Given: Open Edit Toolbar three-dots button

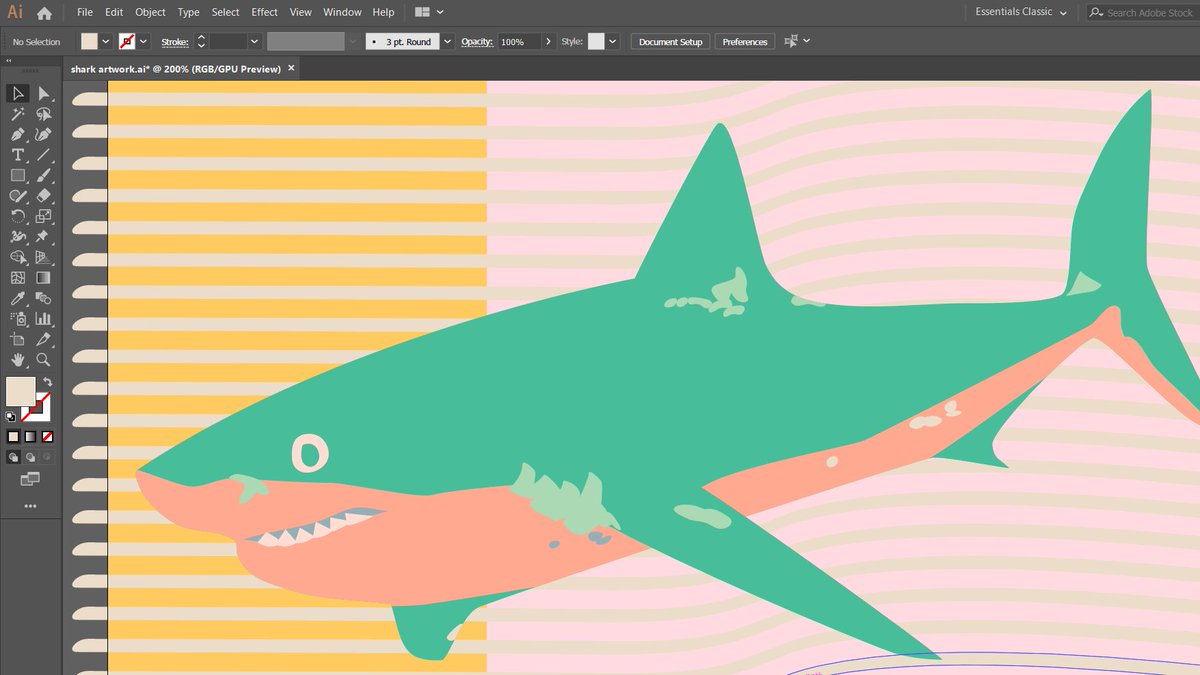Looking at the screenshot, I should pyautogui.click(x=30, y=506).
